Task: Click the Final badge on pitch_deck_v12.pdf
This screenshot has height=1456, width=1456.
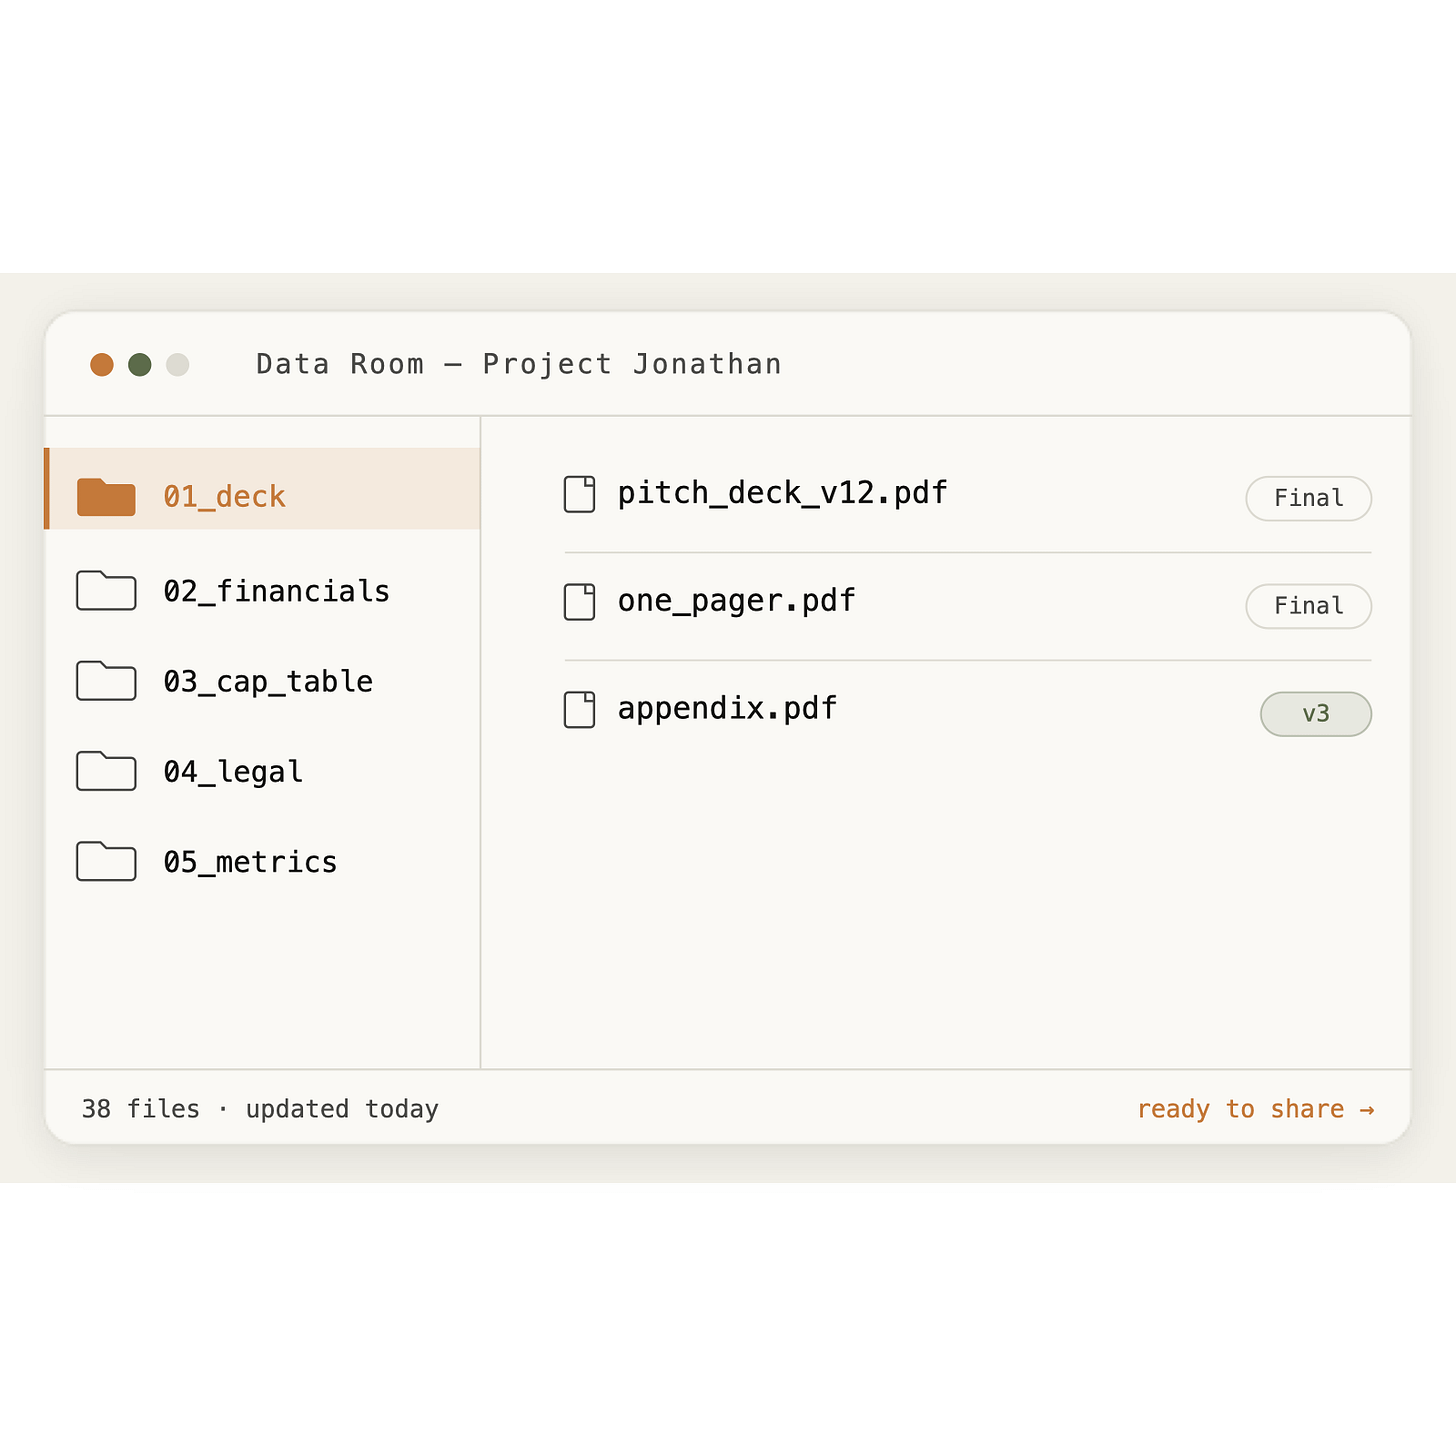Action: pos(1308,498)
